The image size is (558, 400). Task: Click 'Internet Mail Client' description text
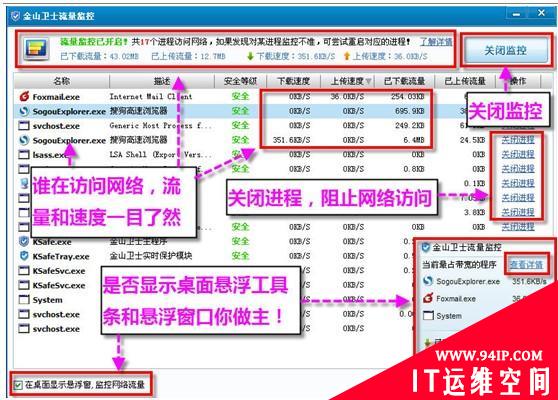click(151, 96)
